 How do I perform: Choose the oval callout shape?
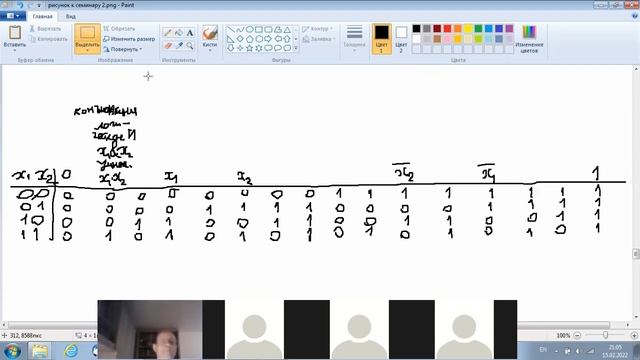click(x=278, y=48)
